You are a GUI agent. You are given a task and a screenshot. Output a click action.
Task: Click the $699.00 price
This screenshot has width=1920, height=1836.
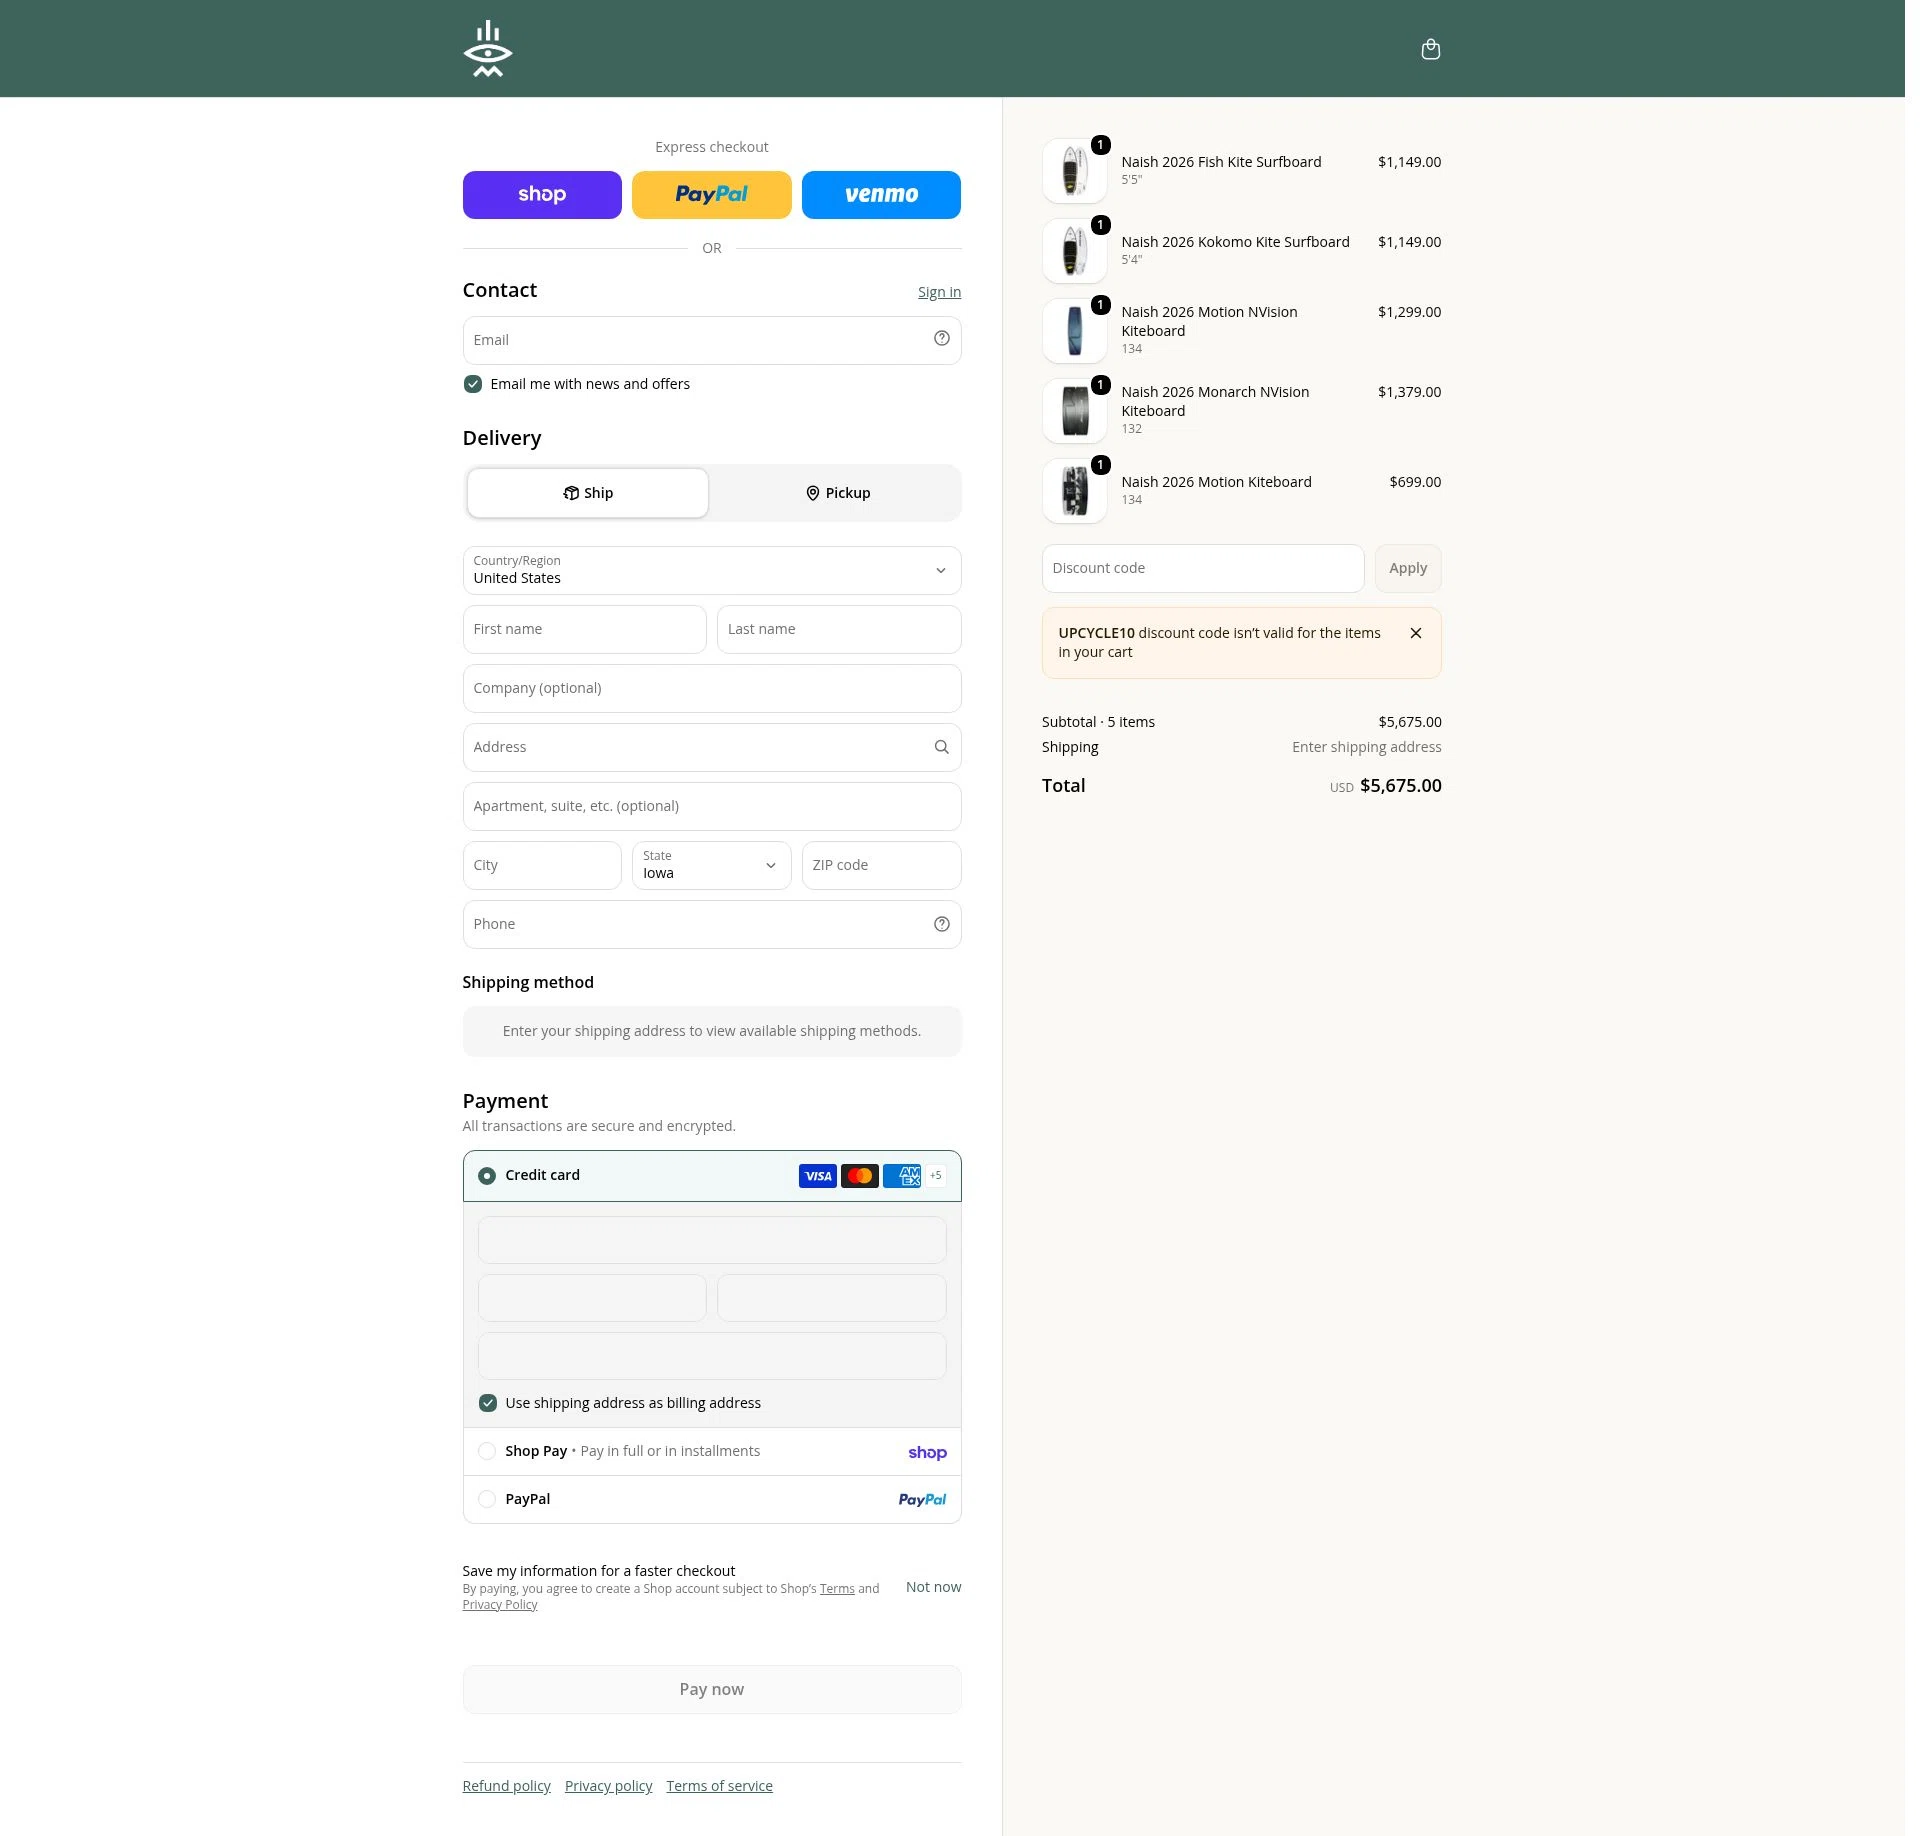coord(1416,482)
